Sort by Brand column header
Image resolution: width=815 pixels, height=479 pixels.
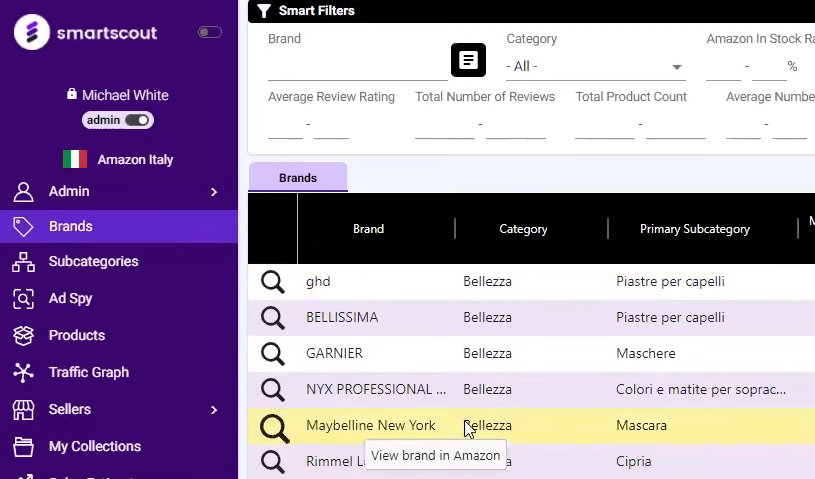click(369, 229)
